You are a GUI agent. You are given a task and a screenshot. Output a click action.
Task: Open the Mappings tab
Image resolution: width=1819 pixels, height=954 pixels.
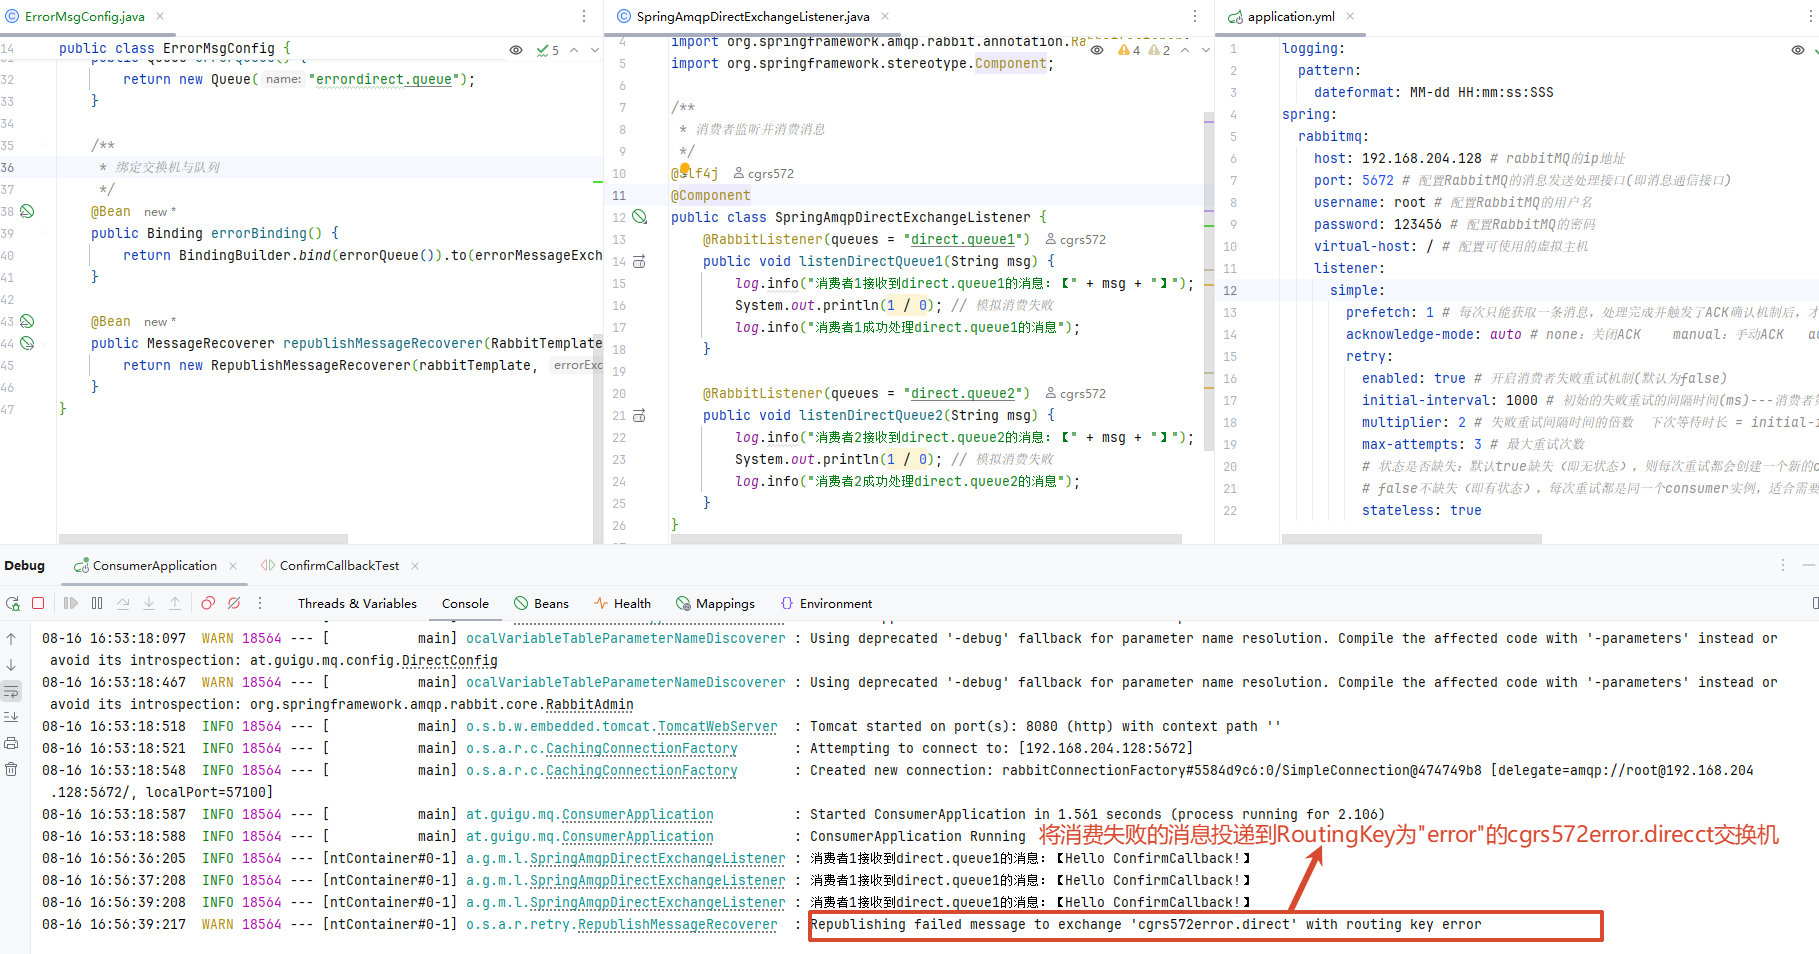pos(715,603)
